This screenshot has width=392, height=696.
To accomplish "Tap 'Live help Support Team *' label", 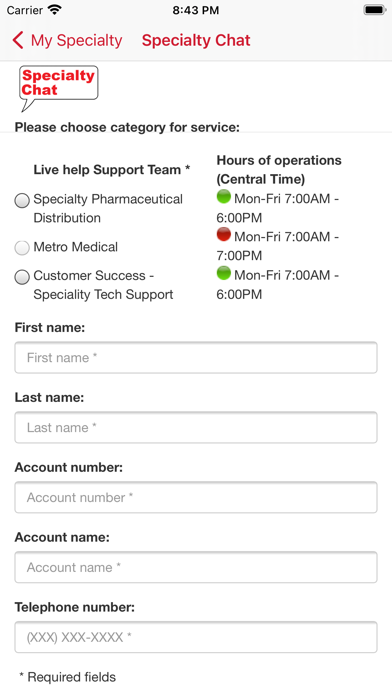I will point(112,170).
